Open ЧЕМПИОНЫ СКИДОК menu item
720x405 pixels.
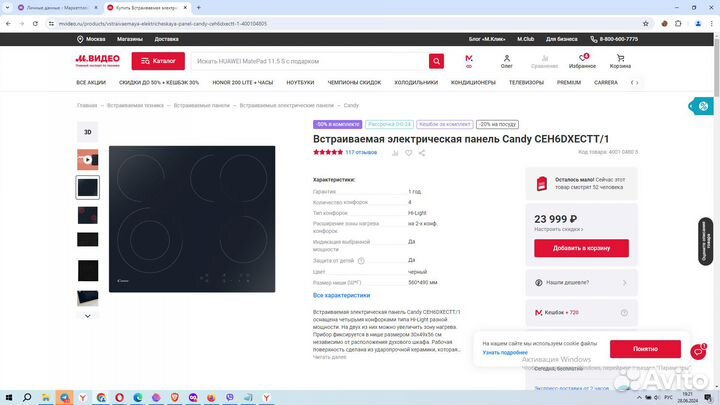coord(354,83)
